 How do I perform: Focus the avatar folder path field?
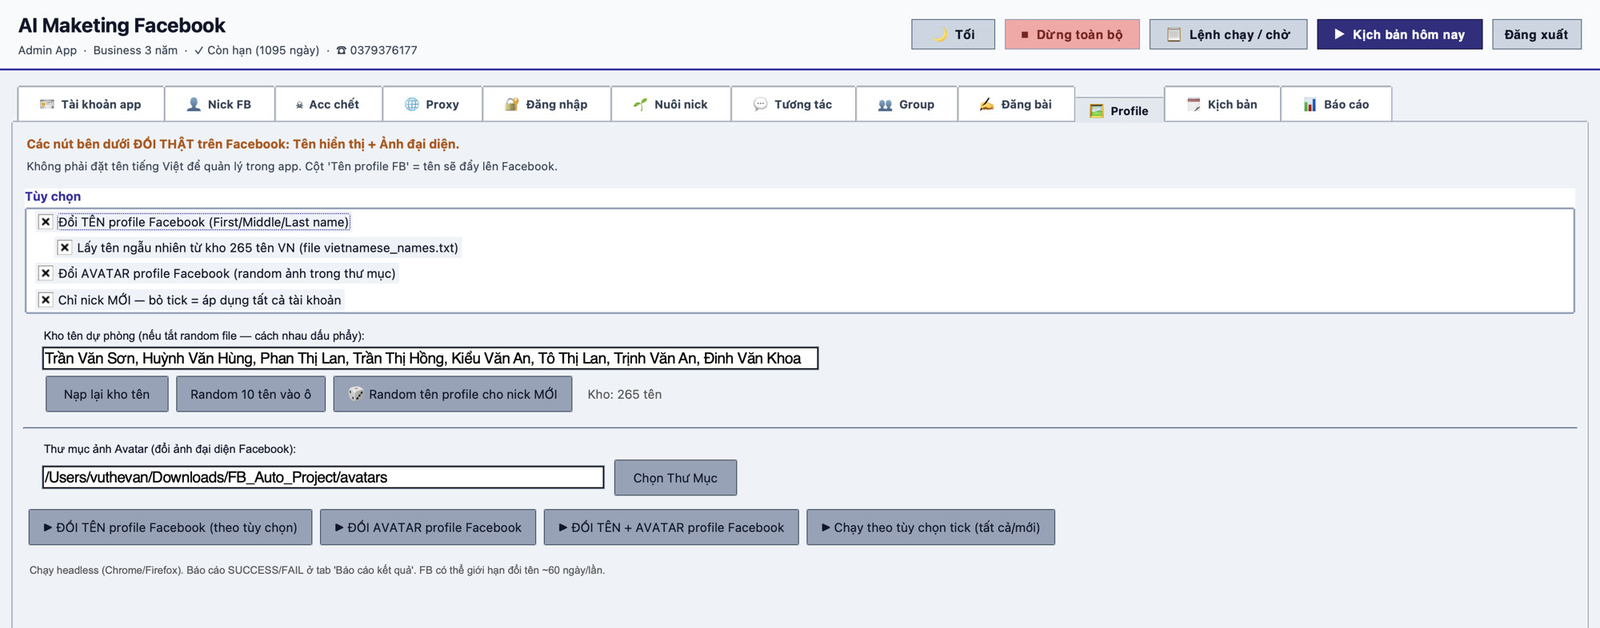click(323, 478)
